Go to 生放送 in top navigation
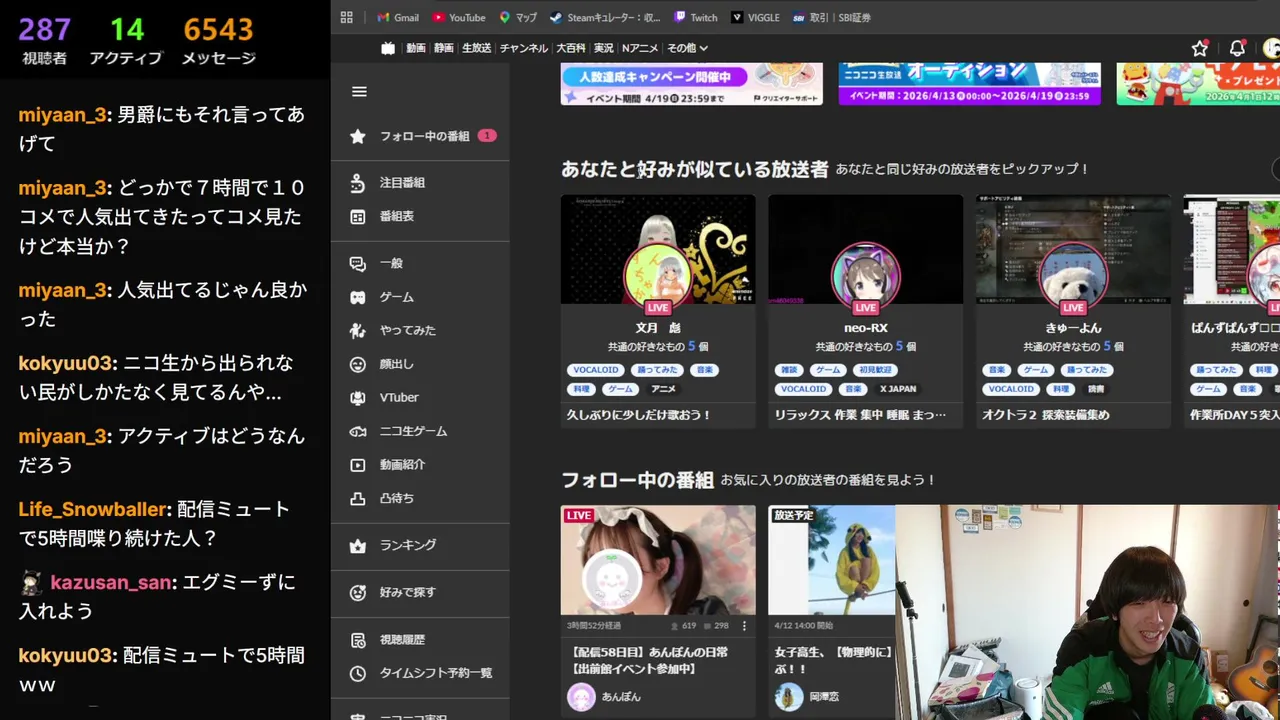This screenshot has width=1280, height=720. [x=477, y=48]
